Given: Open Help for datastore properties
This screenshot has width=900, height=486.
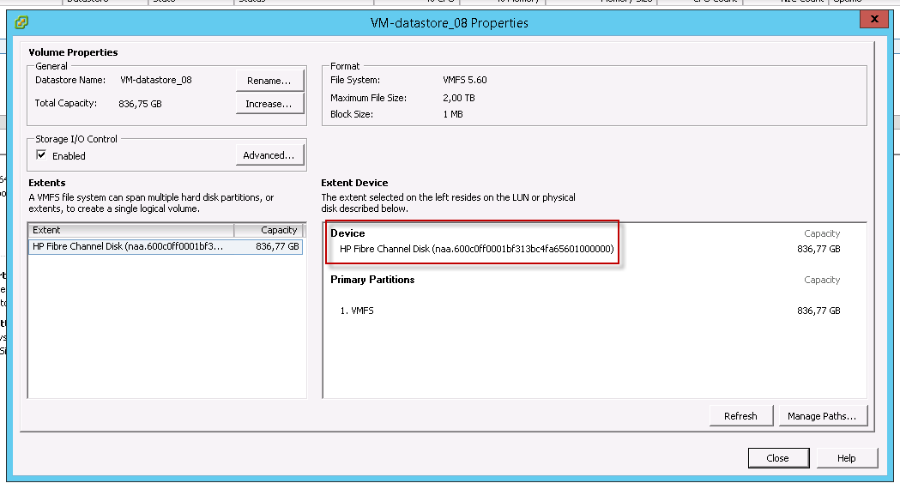Looking at the screenshot, I should (x=845, y=458).
